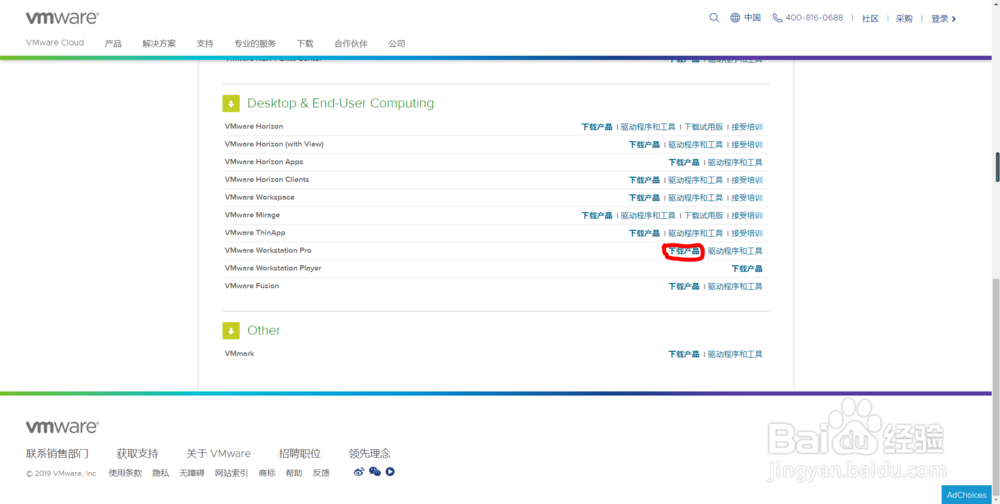Click 接受培训 for VMware Horizon row

point(747,127)
